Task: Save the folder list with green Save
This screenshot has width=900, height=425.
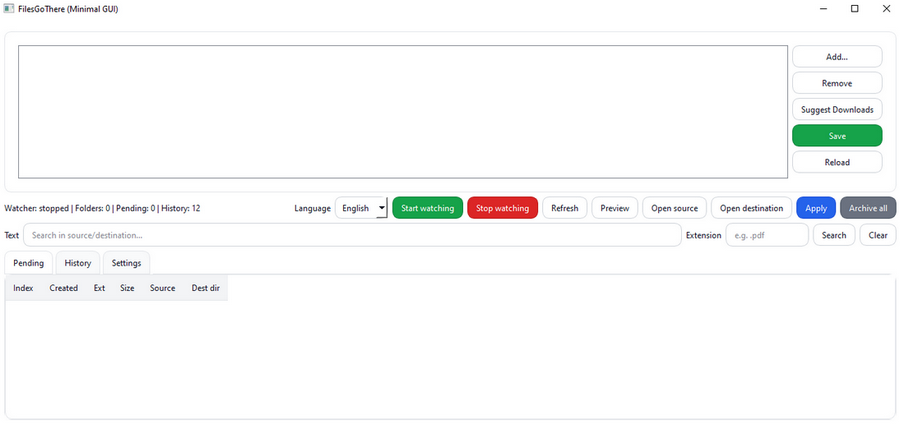Action: tap(837, 136)
